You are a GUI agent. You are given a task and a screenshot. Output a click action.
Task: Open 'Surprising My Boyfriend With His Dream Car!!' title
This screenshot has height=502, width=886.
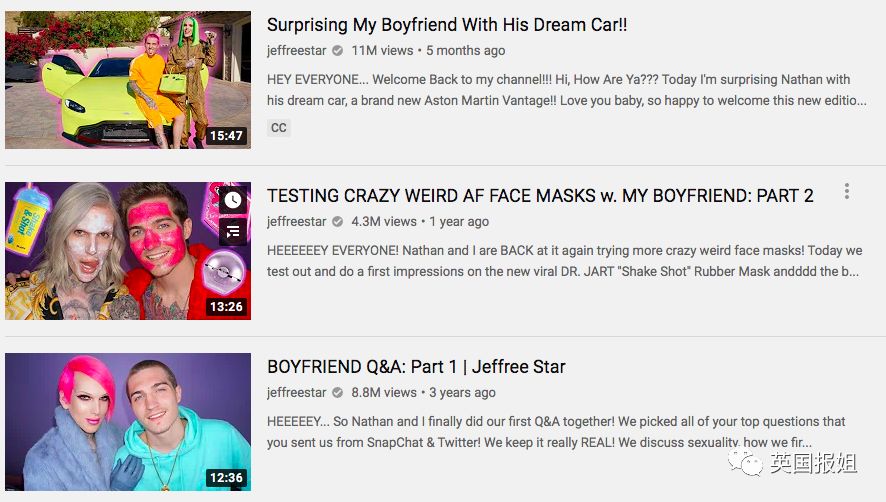click(x=447, y=25)
